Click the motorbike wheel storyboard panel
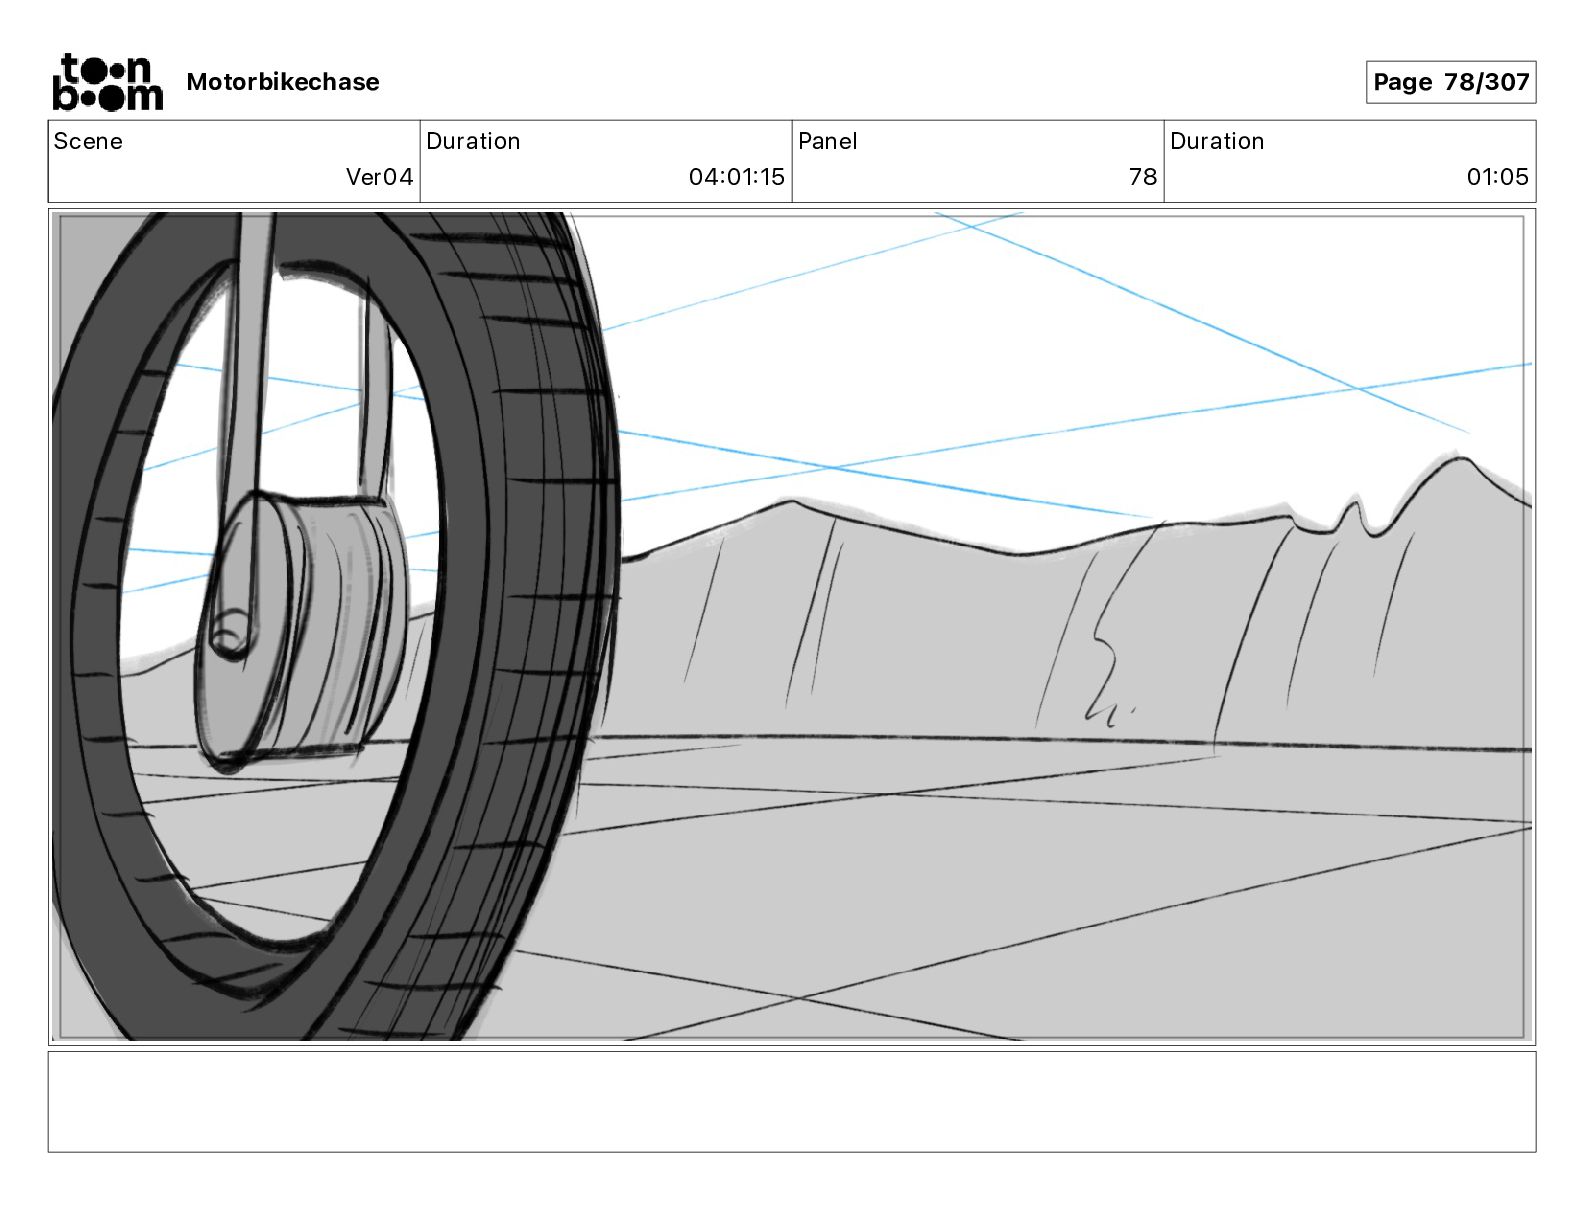Screen dimensions: 1584x1224 [792, 626]
